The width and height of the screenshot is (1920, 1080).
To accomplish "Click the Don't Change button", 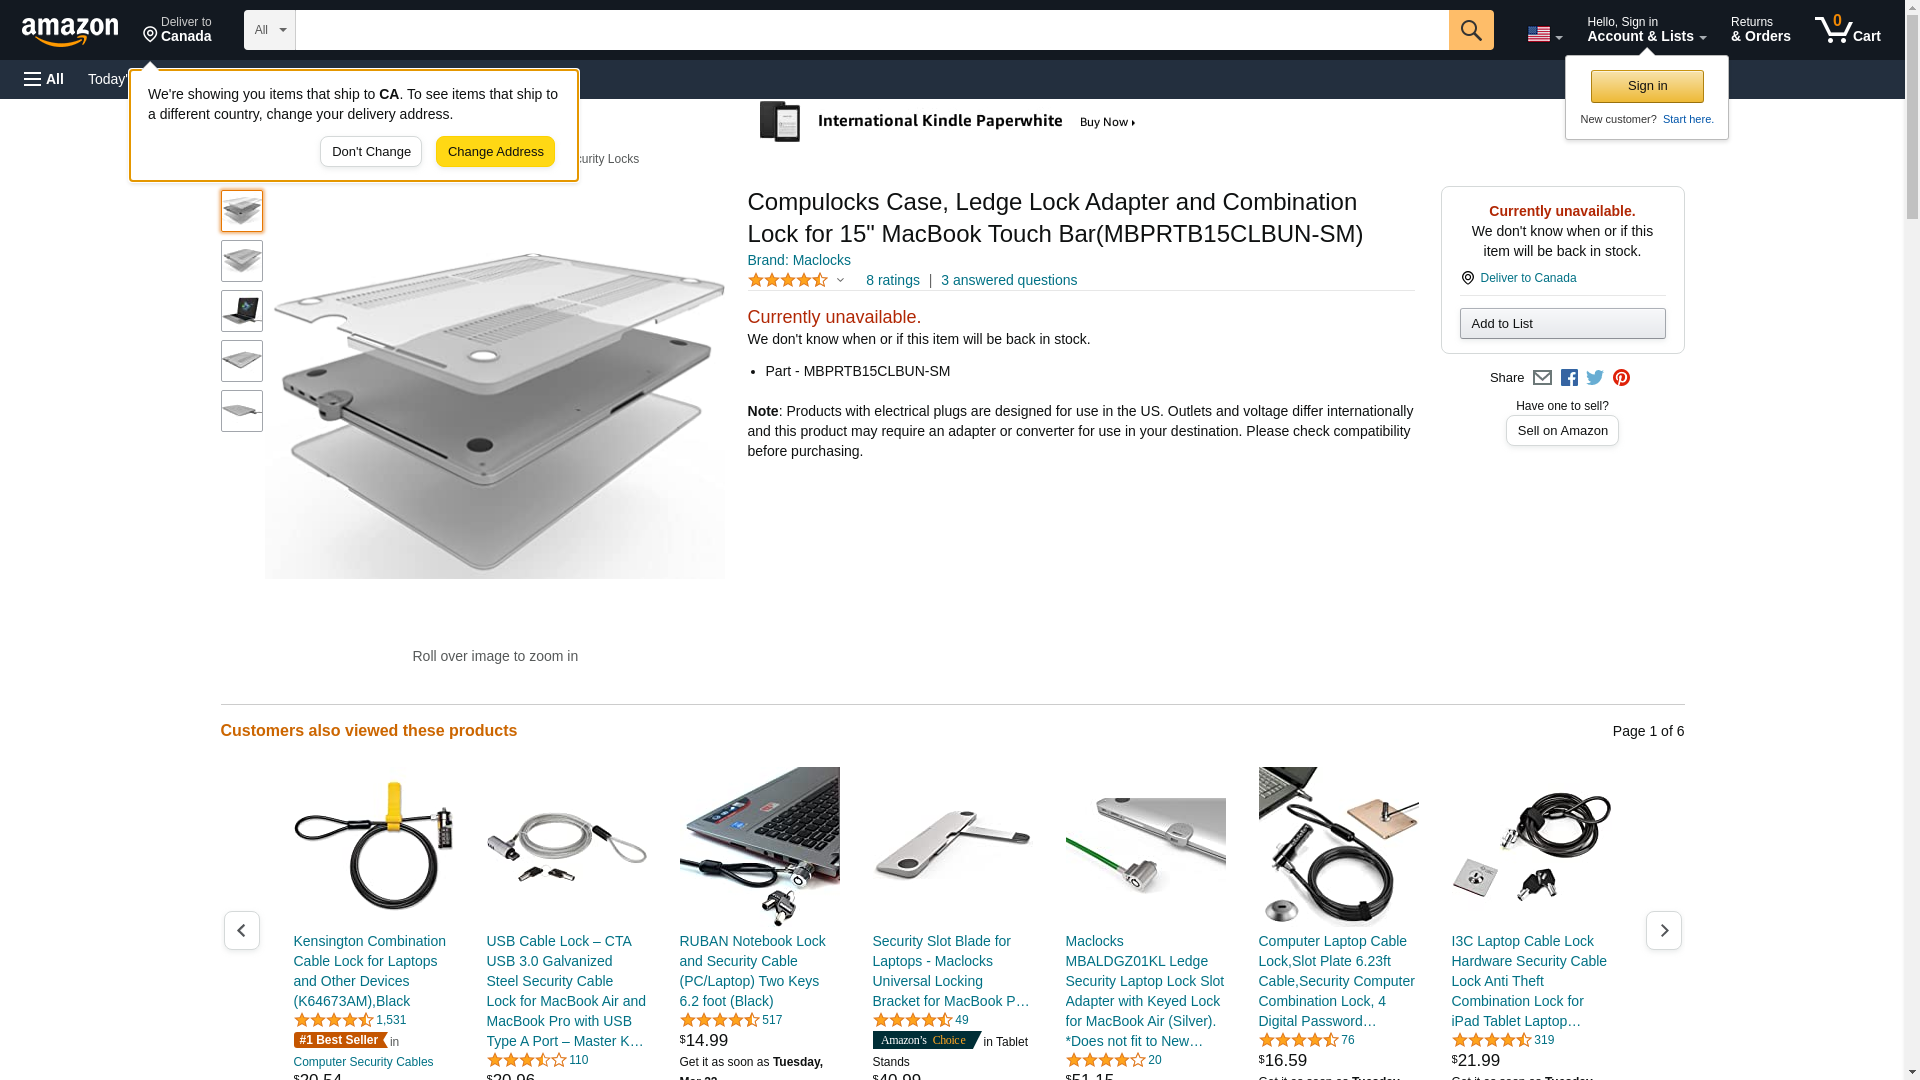I will click(371, 152).
